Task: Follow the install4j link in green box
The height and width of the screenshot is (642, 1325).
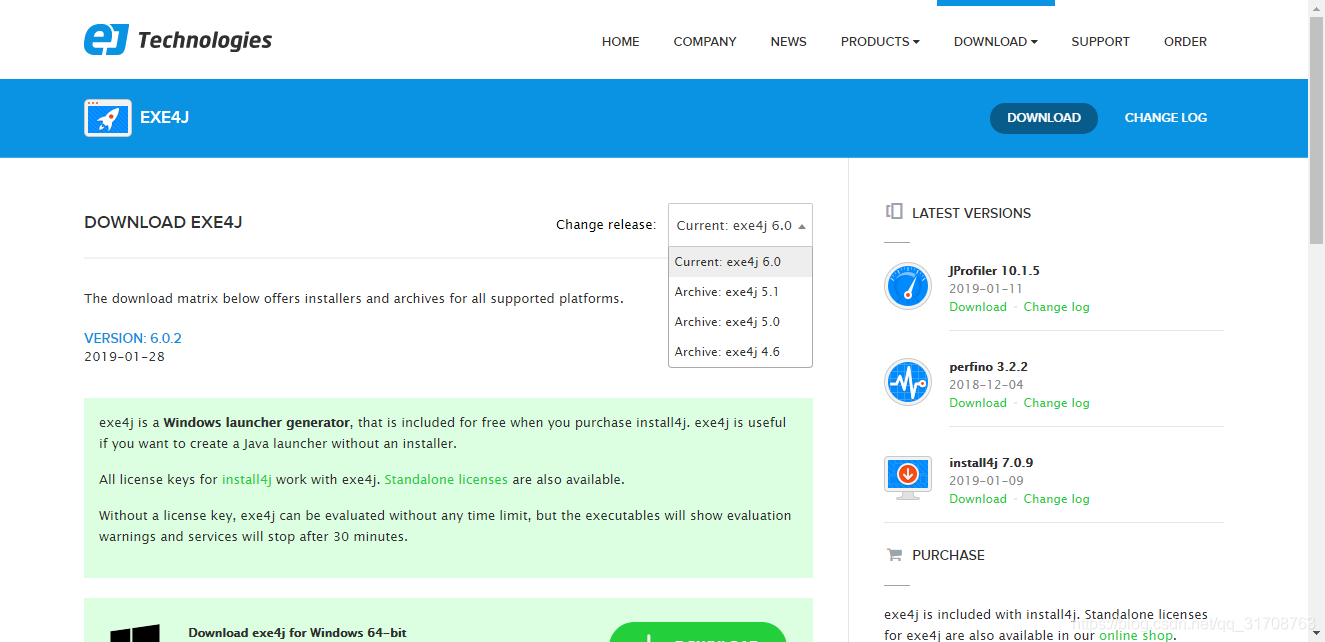Action: 247,480
